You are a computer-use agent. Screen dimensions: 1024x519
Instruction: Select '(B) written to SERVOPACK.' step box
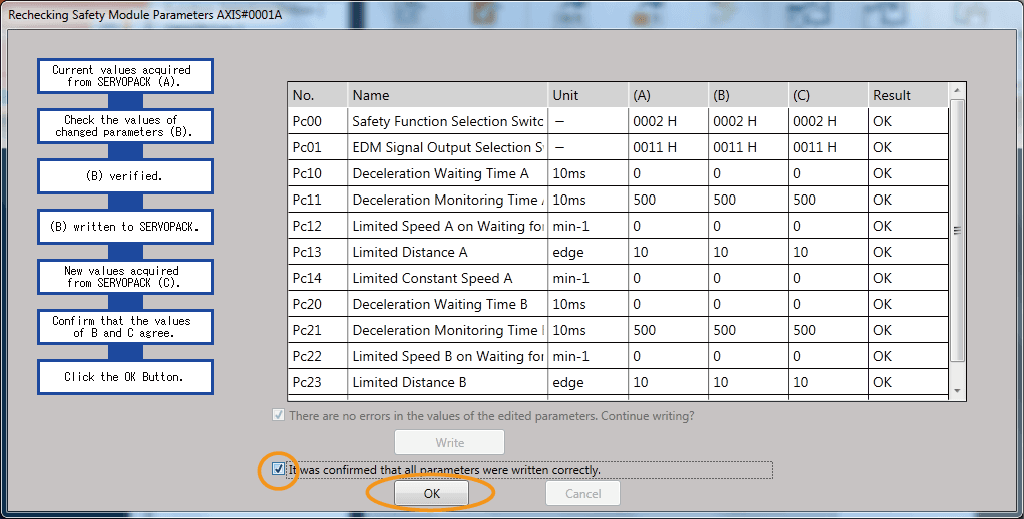coord(125,227)
